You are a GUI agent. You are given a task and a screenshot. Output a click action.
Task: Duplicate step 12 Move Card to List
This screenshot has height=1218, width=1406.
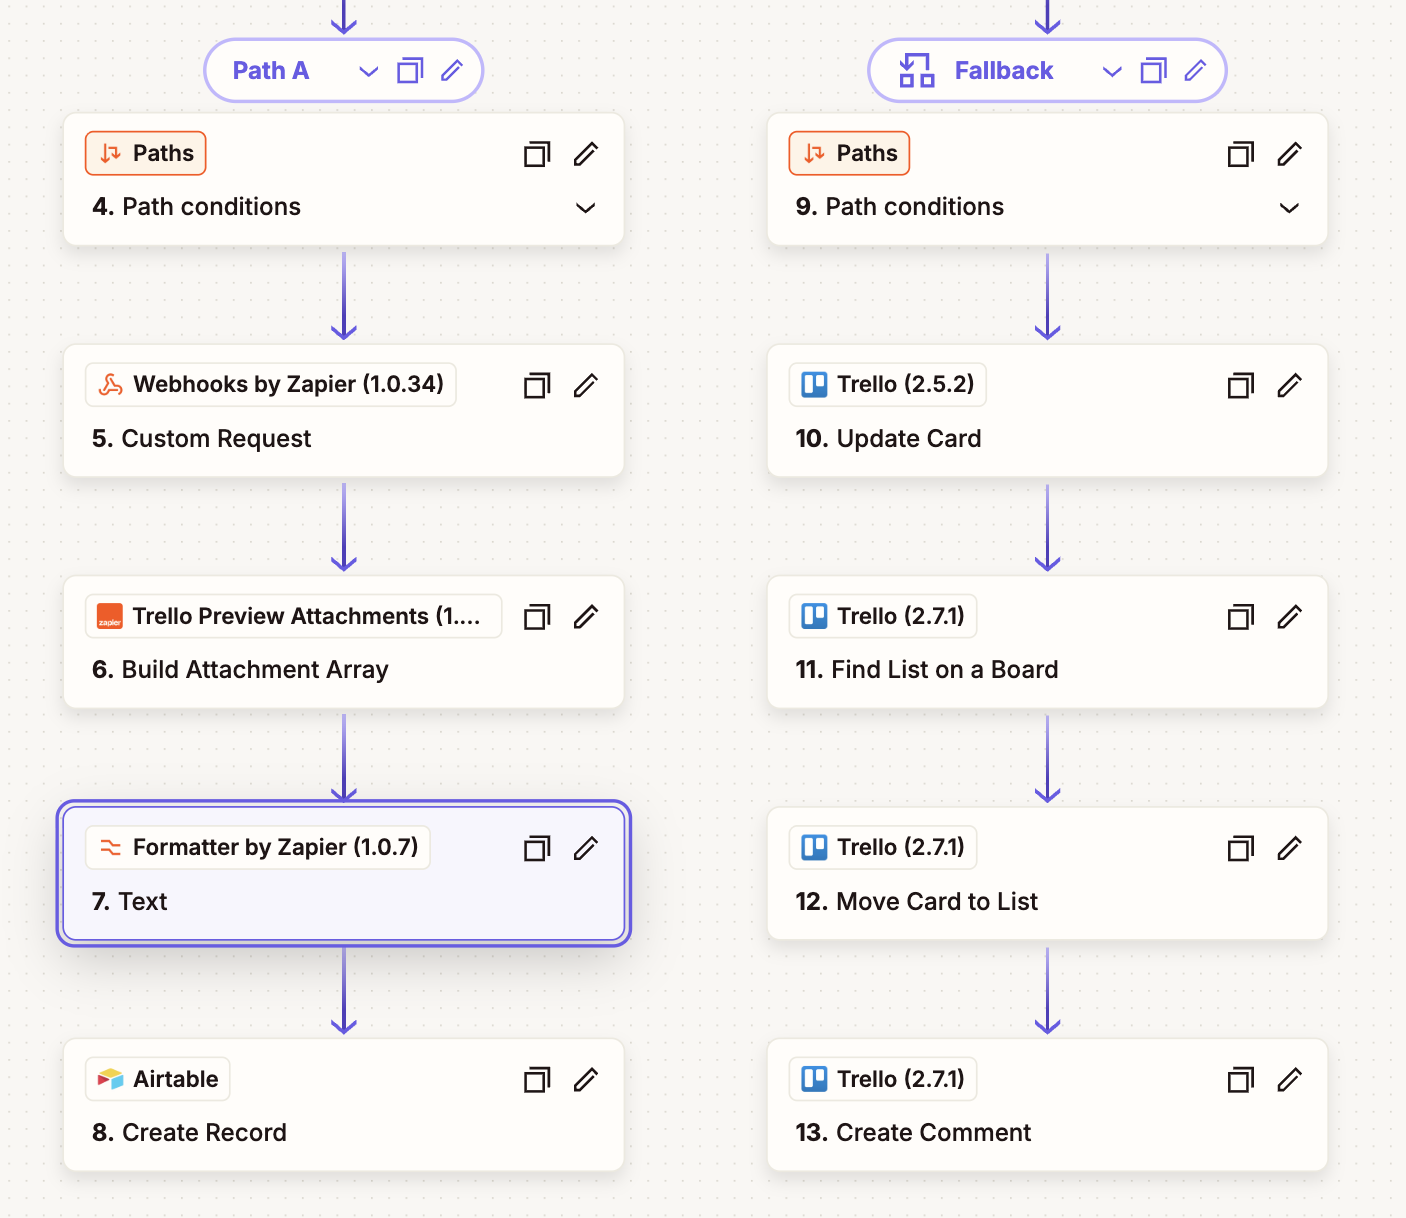(x=1241, y=849)
